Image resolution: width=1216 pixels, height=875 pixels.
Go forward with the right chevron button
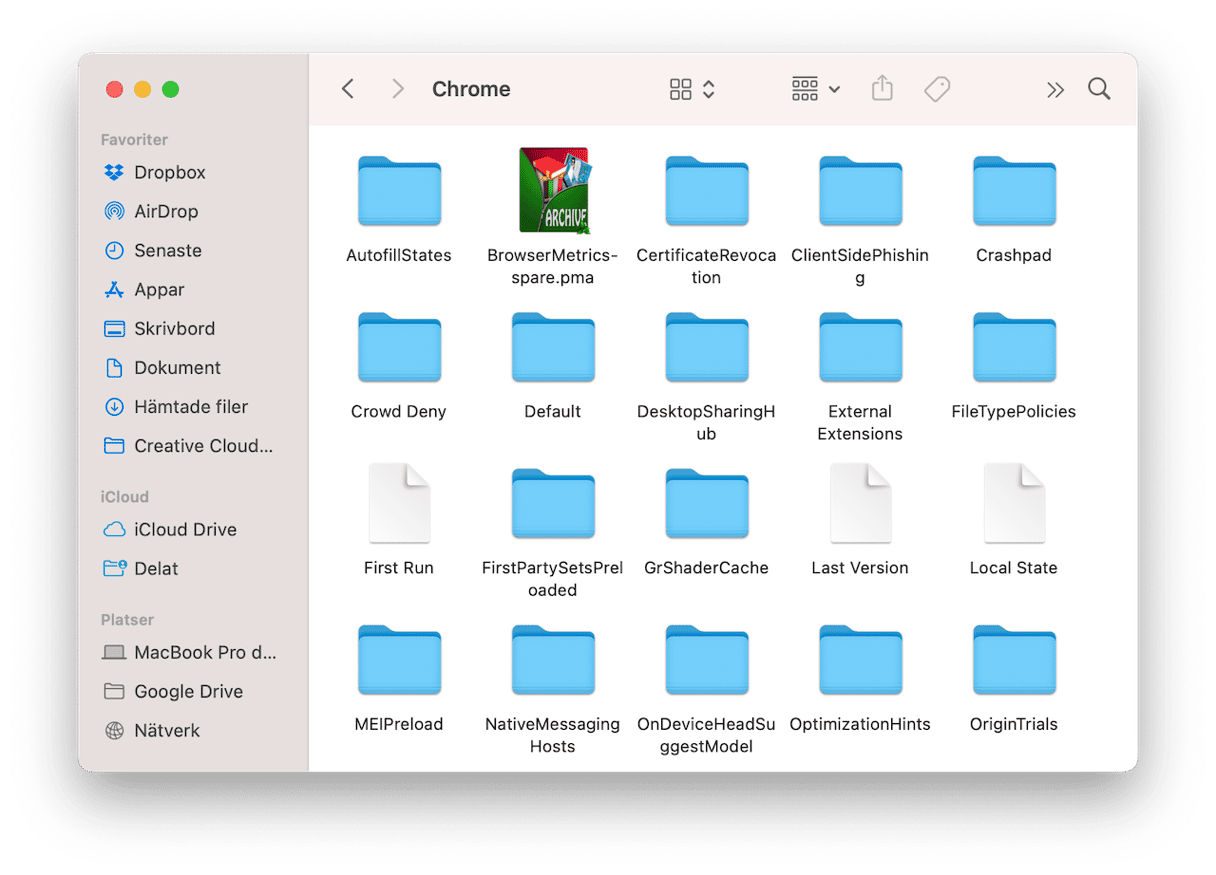point(398,89)
